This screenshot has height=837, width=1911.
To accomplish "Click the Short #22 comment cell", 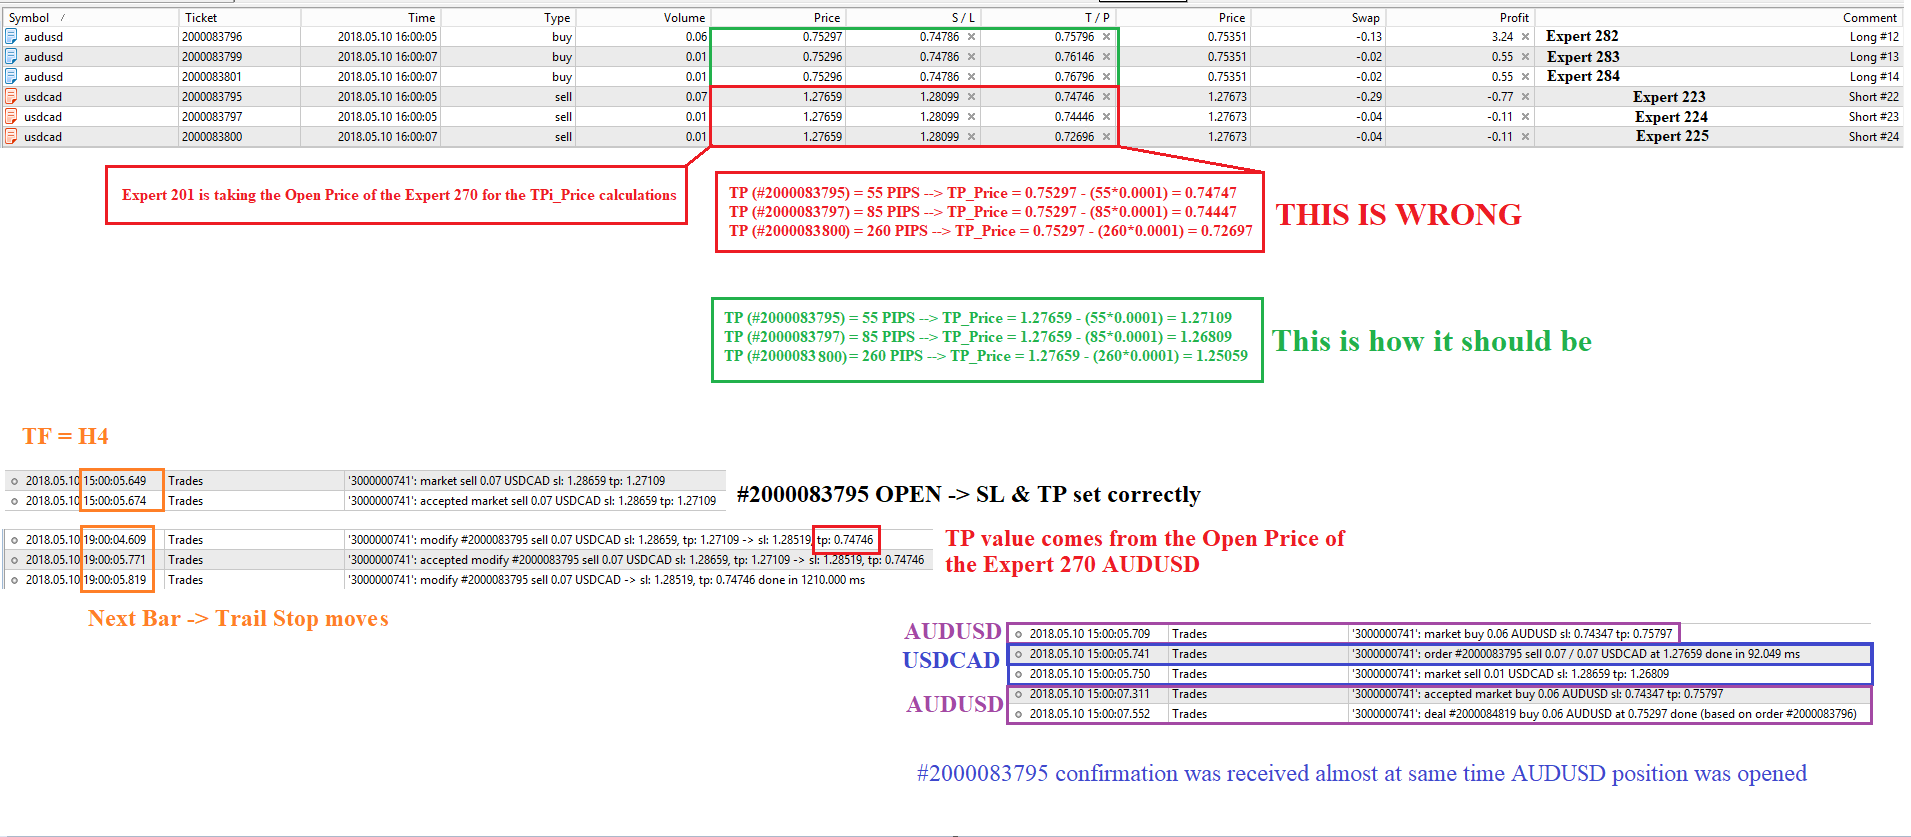I will click(1873, 97).
